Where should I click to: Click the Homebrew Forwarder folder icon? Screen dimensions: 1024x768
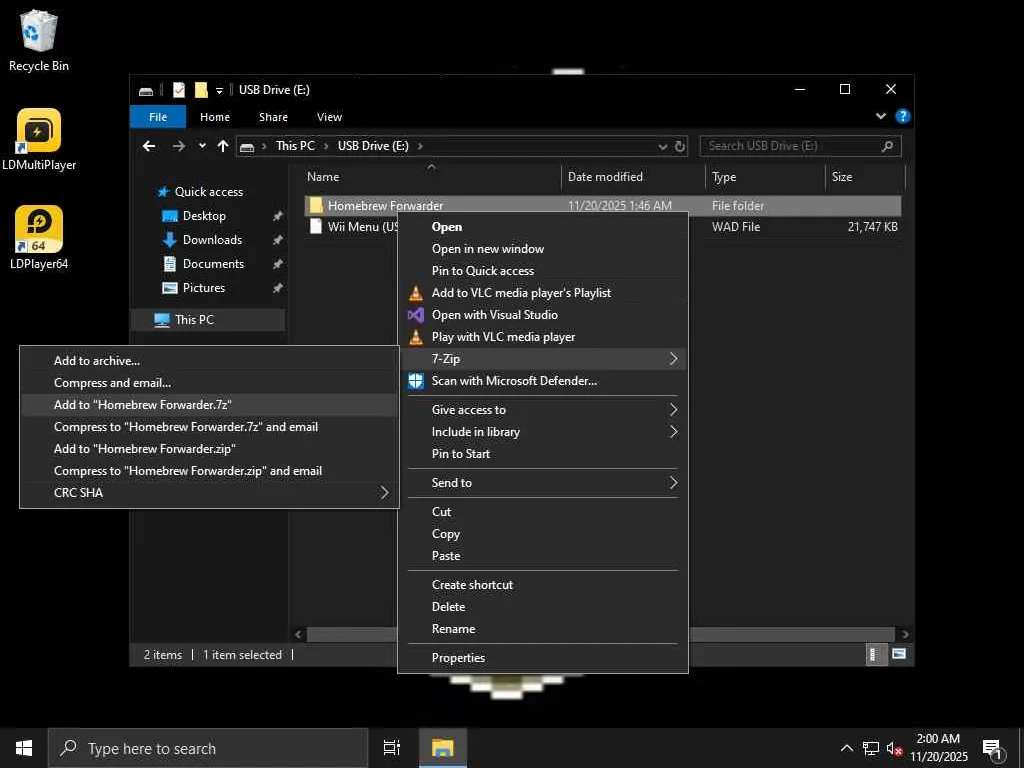pos(316,205)
